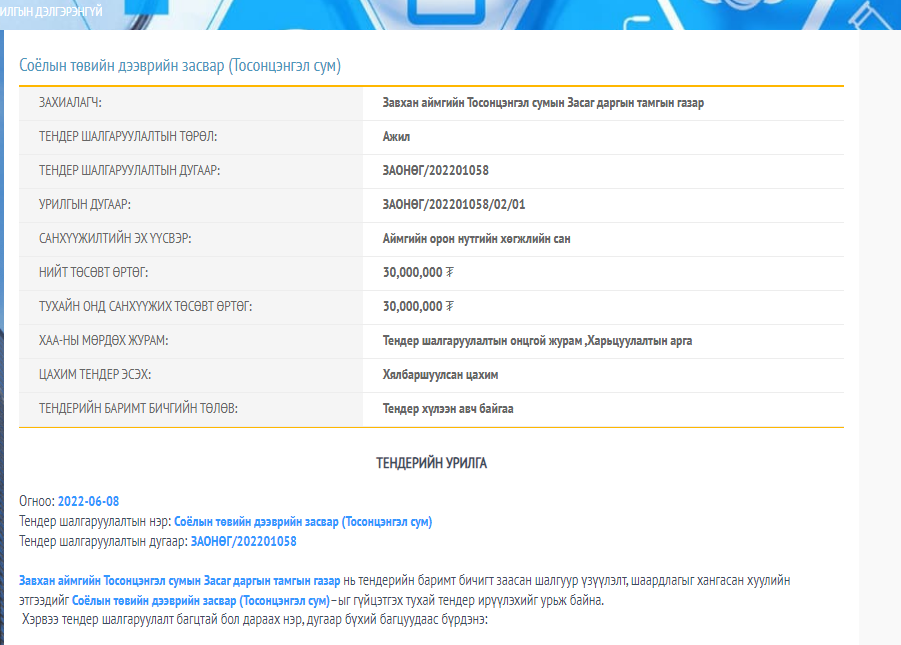This screenshot has width=901, height=645.
Task: Click the 'Хялбаршуулсан цахим' e-tender value
Action: (x=440, y=375)
